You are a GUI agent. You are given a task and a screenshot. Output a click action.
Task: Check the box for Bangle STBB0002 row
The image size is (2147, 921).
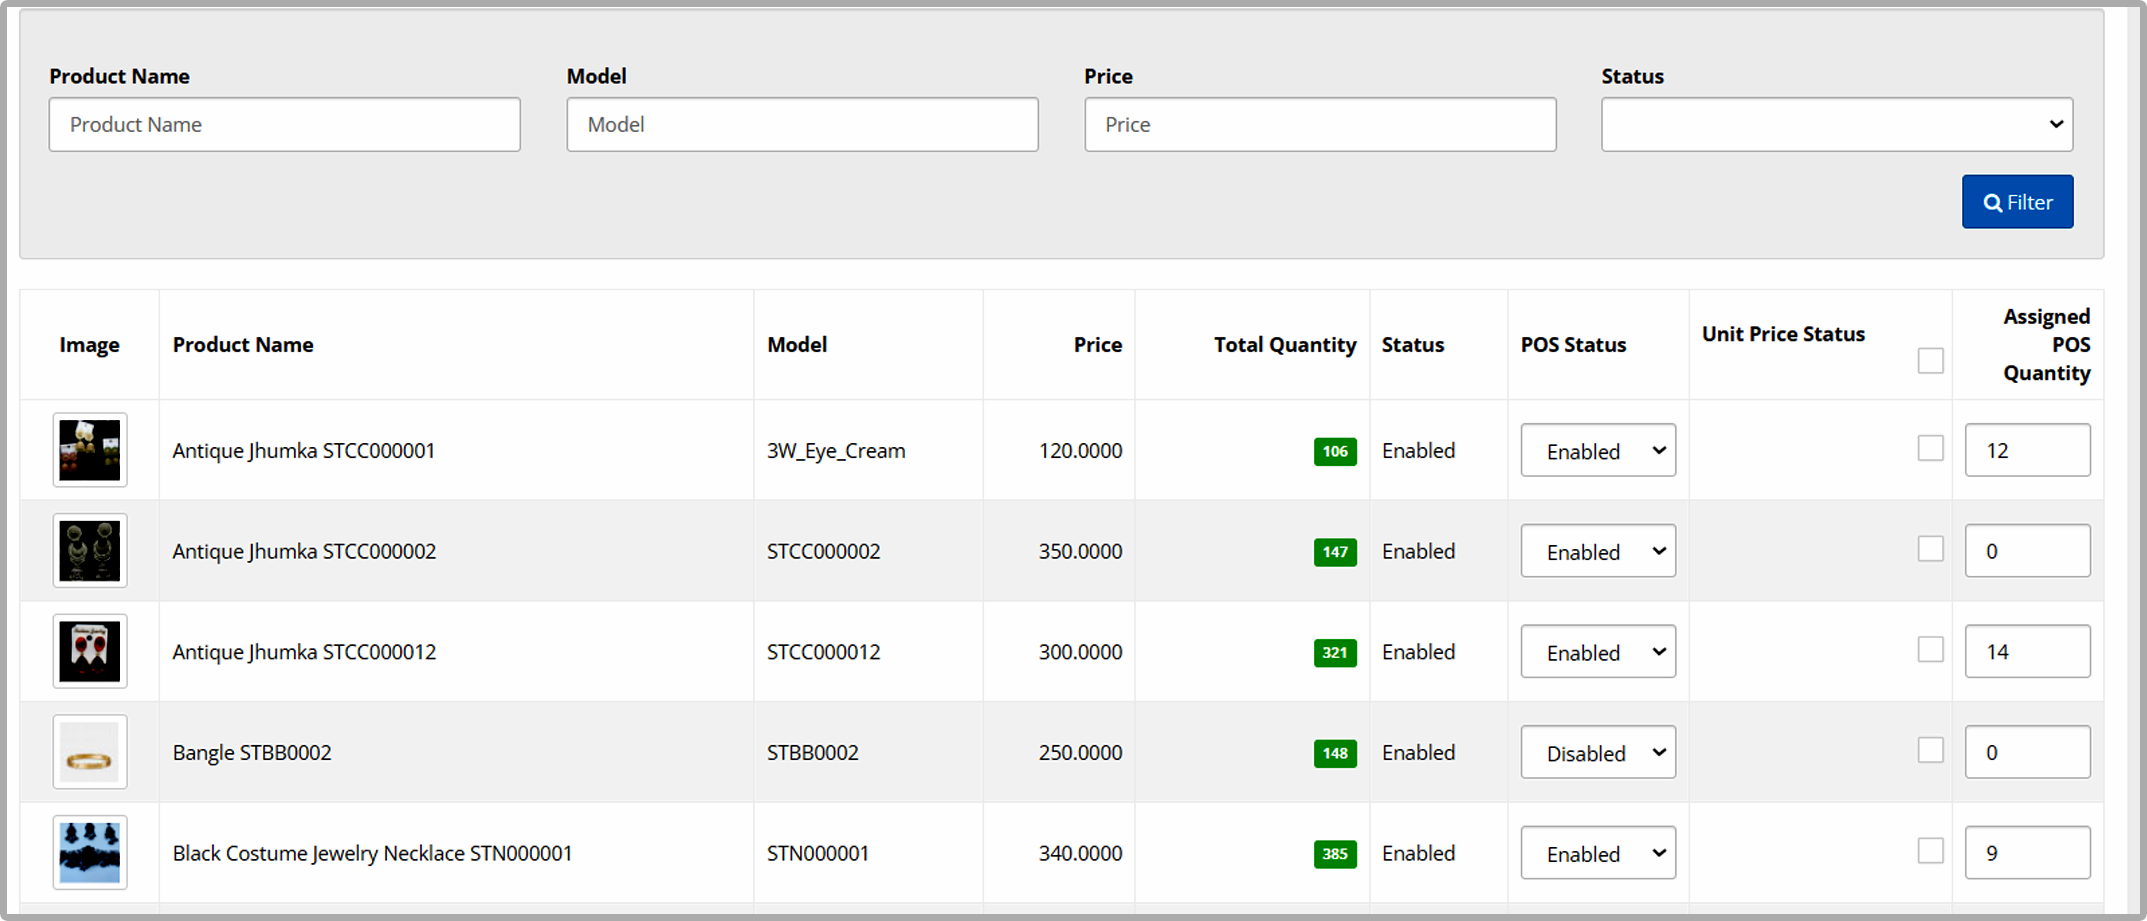tap(1931, 750)
